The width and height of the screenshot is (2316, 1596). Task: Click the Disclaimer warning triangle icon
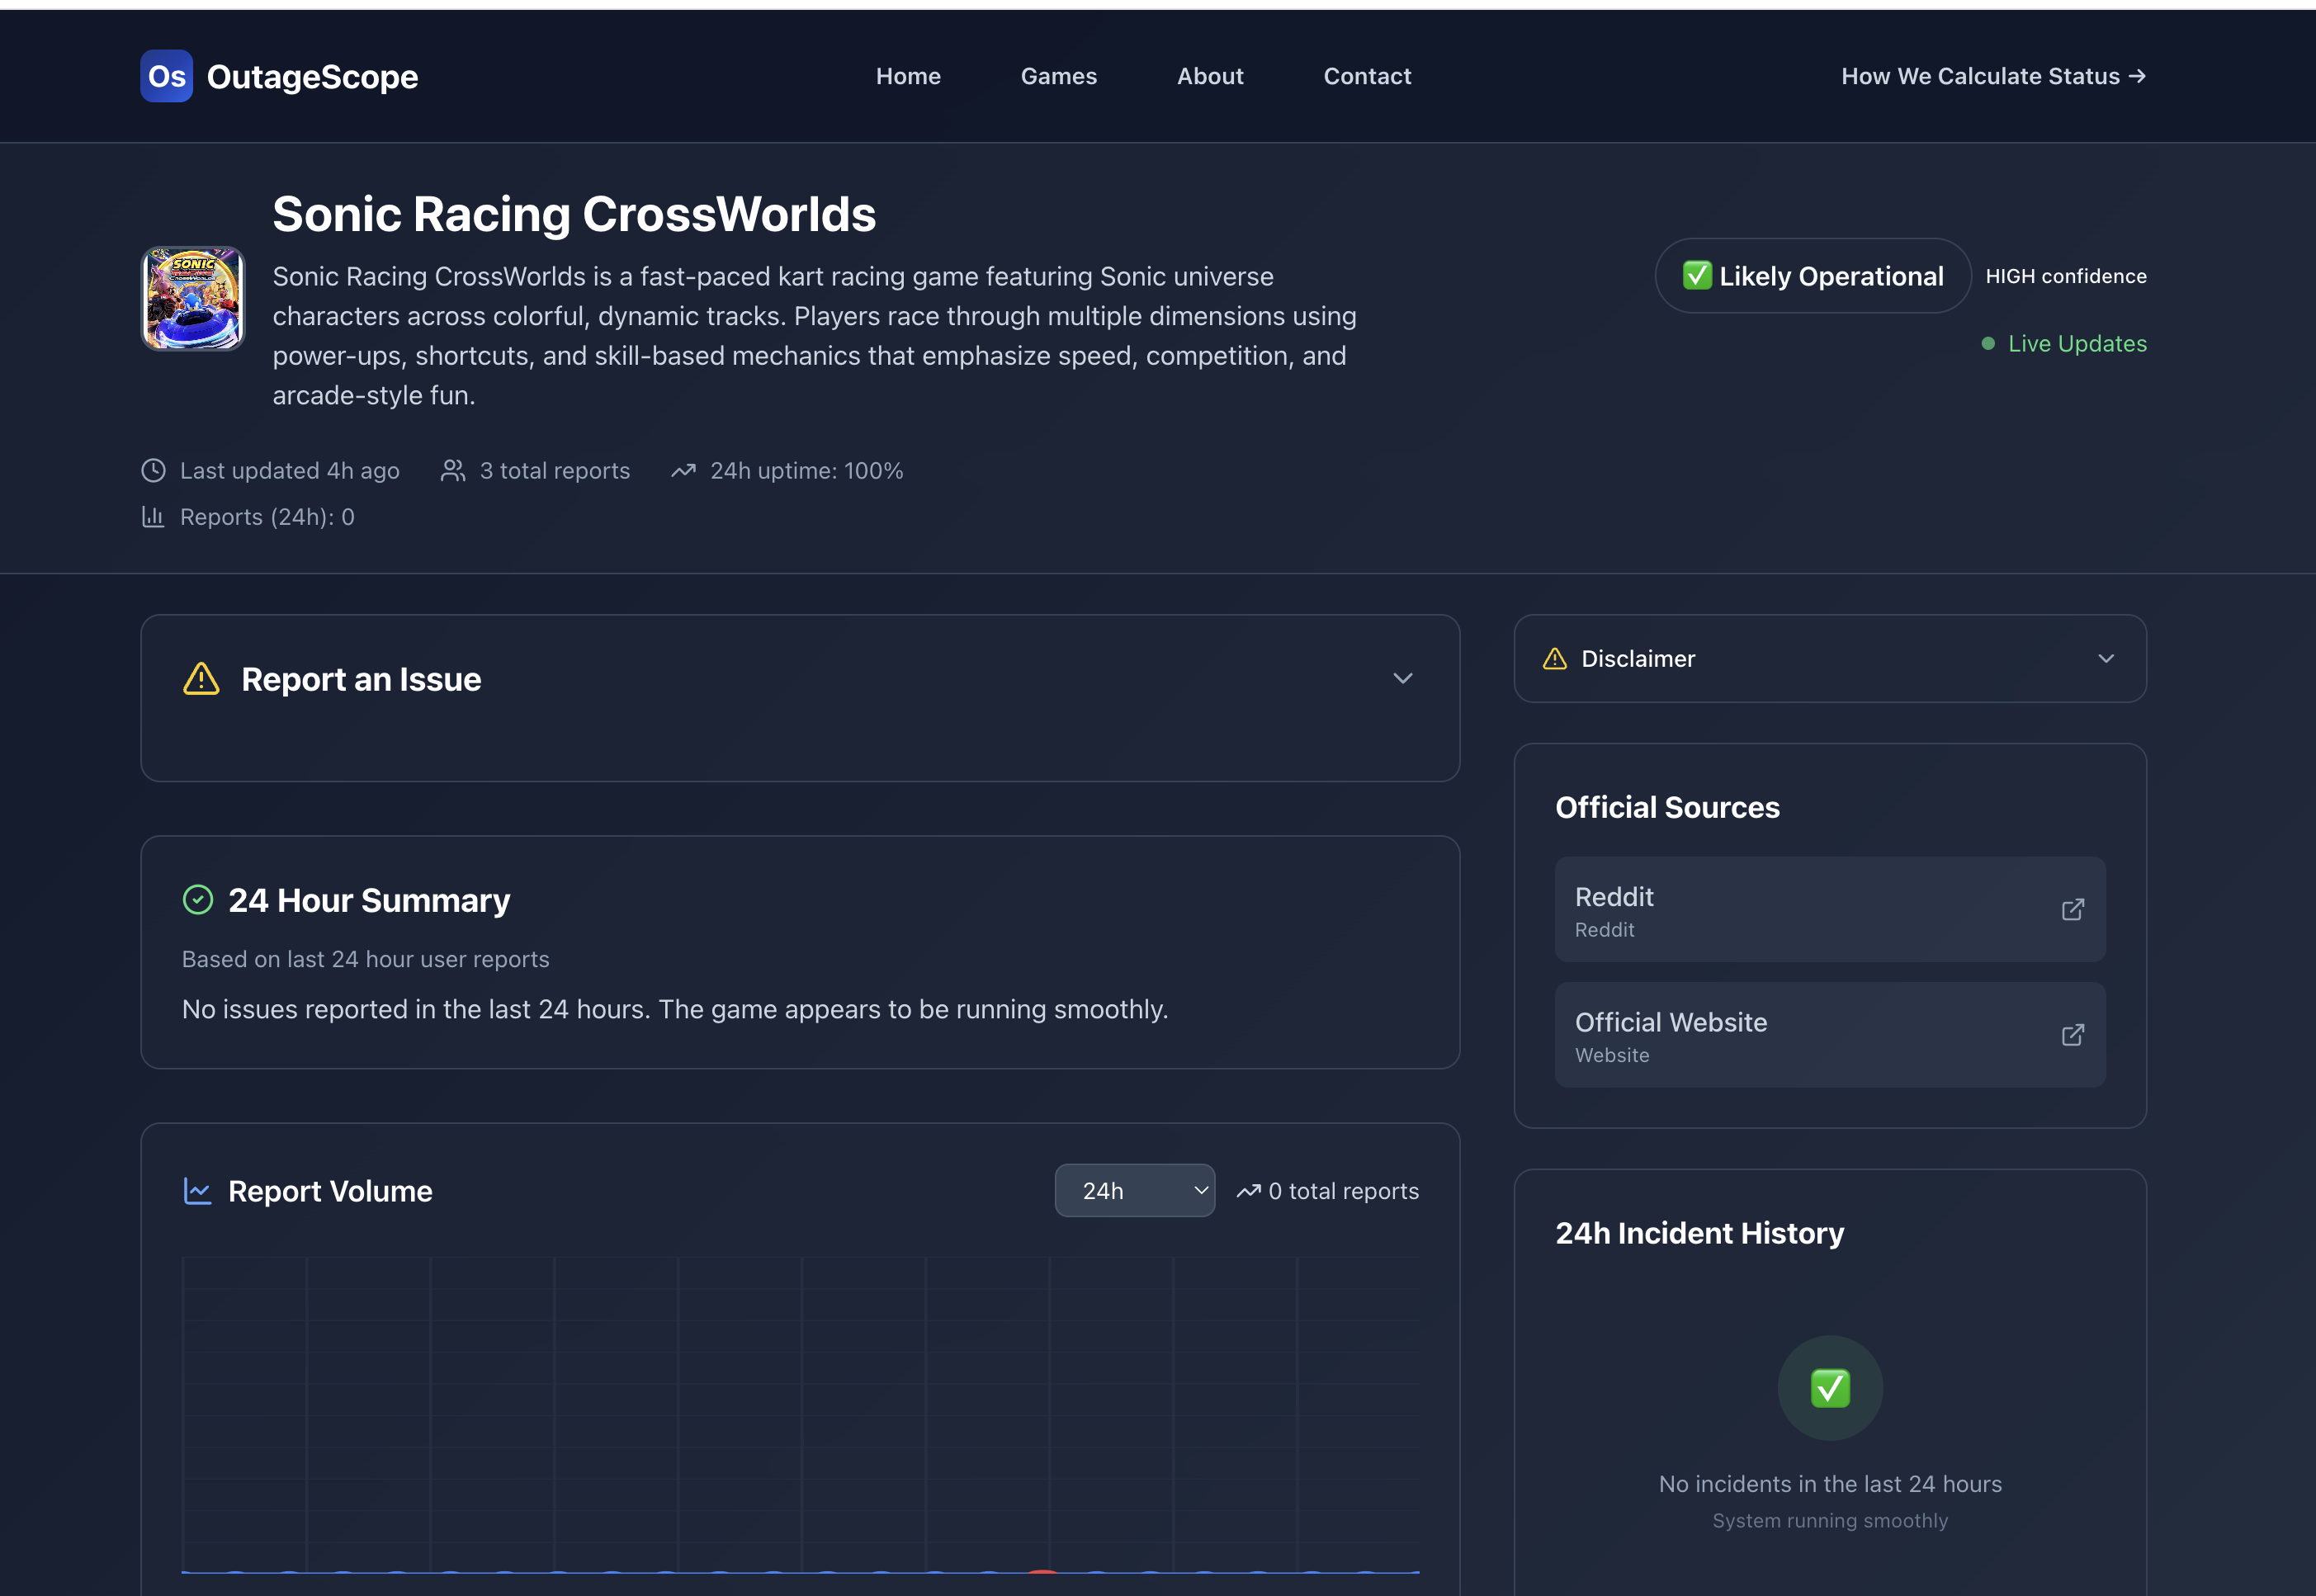[x=1555, y=659]
